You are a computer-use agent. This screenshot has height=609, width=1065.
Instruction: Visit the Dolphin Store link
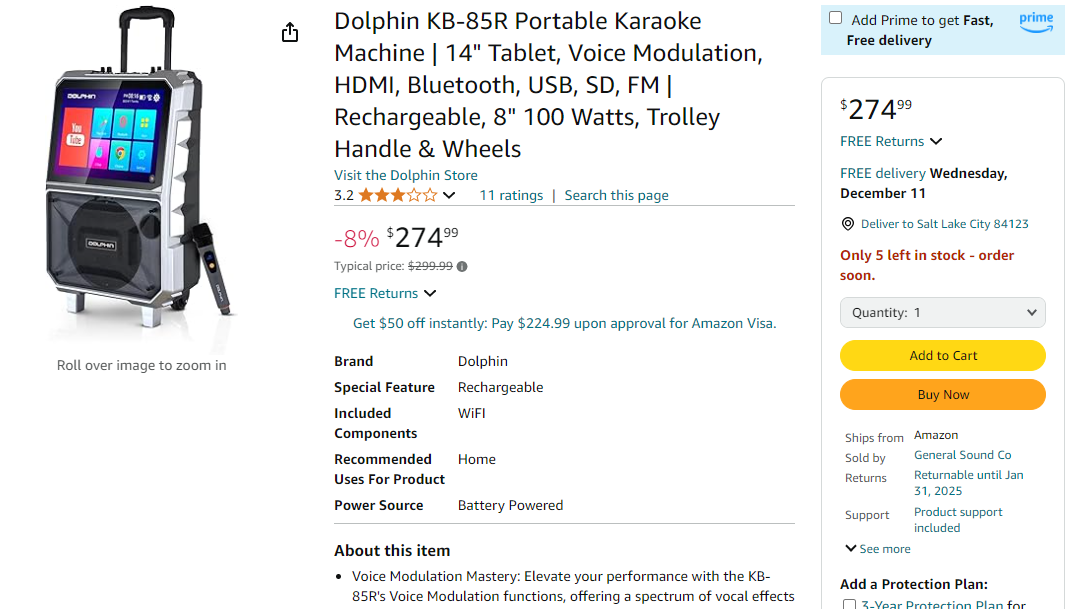click(405, 175)
